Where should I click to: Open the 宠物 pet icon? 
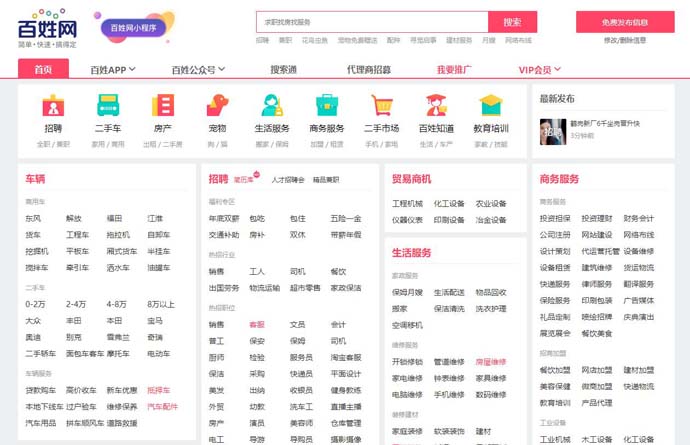click(x=217, y=105)
